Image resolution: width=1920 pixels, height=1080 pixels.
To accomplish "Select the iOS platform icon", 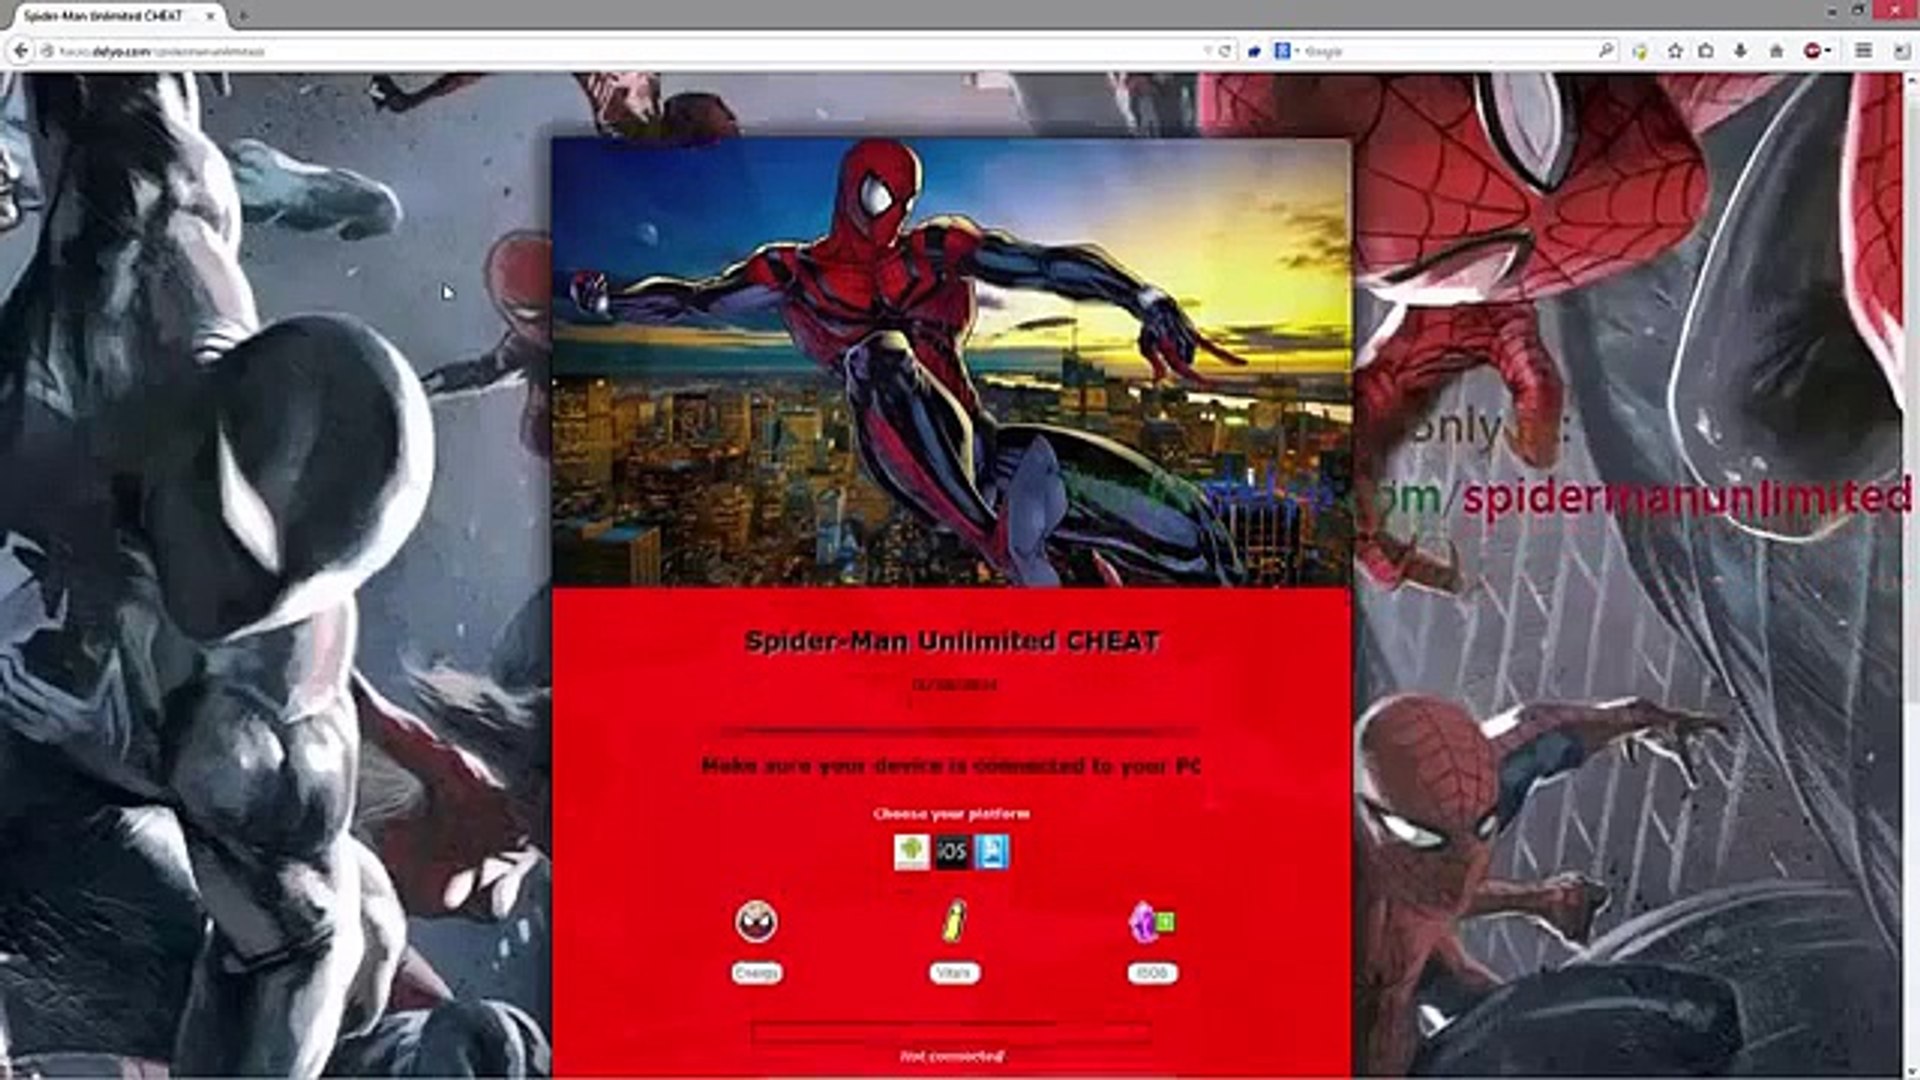I will pos(951,852).
